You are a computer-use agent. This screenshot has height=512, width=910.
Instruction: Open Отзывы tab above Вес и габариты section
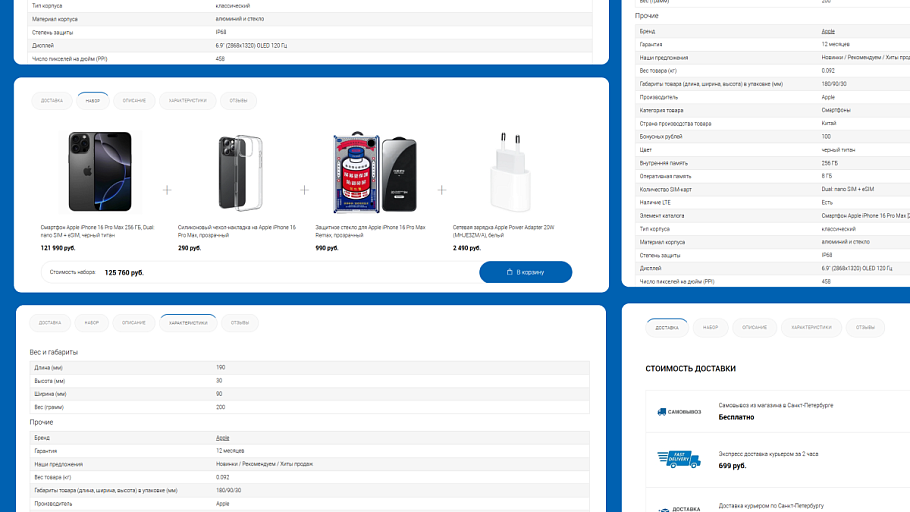coord(240,323)
